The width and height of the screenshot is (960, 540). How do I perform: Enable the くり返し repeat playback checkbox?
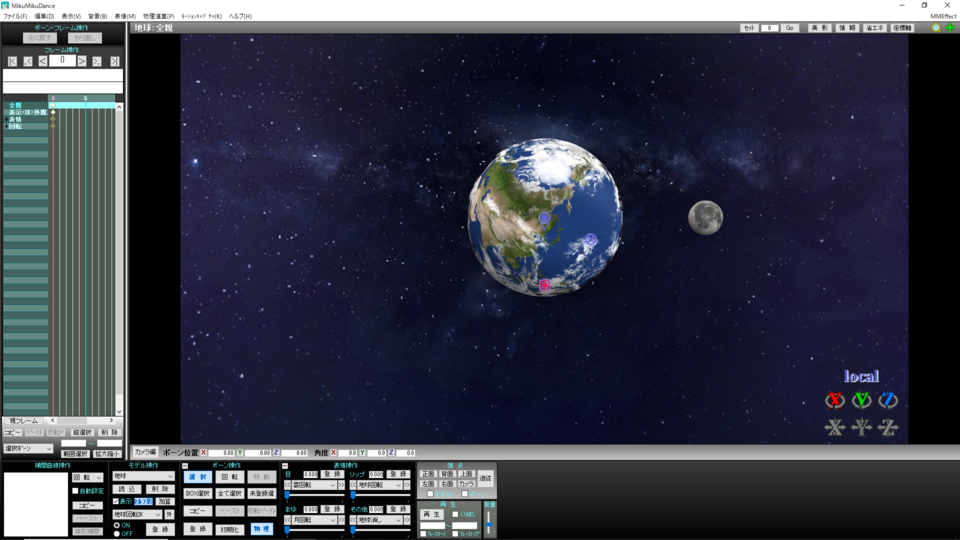(x=455, y=514)
